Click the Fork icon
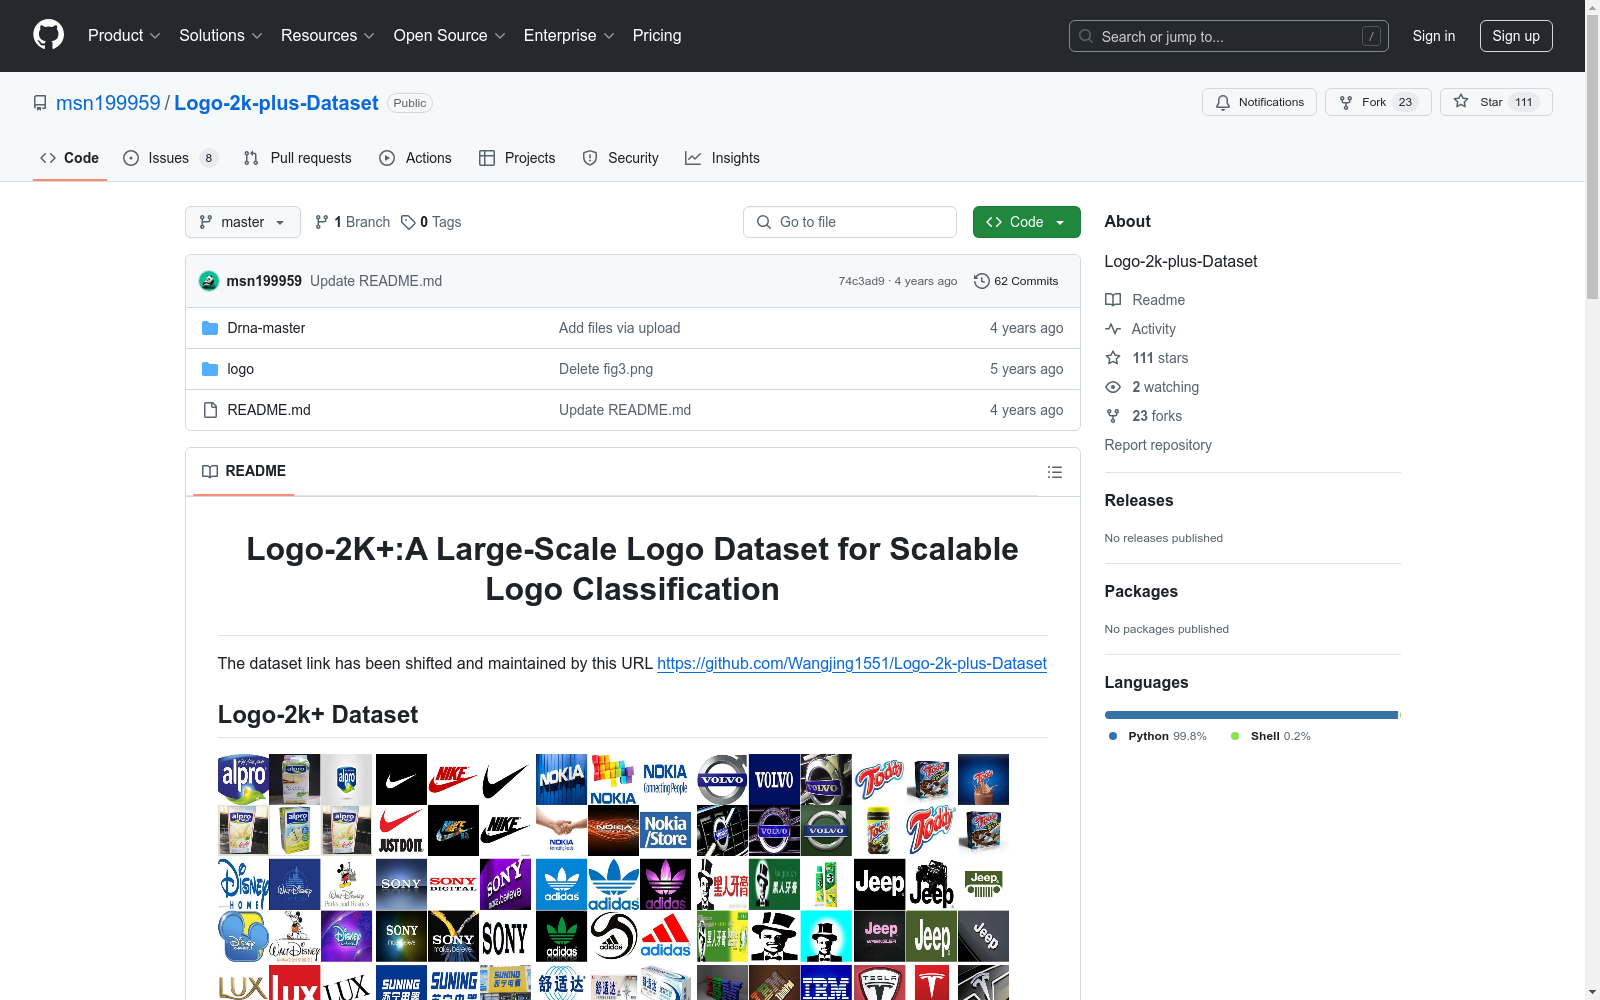Image resolution: width=1600 pixels, height=1000 pixels. click(x=1346, y=102)
